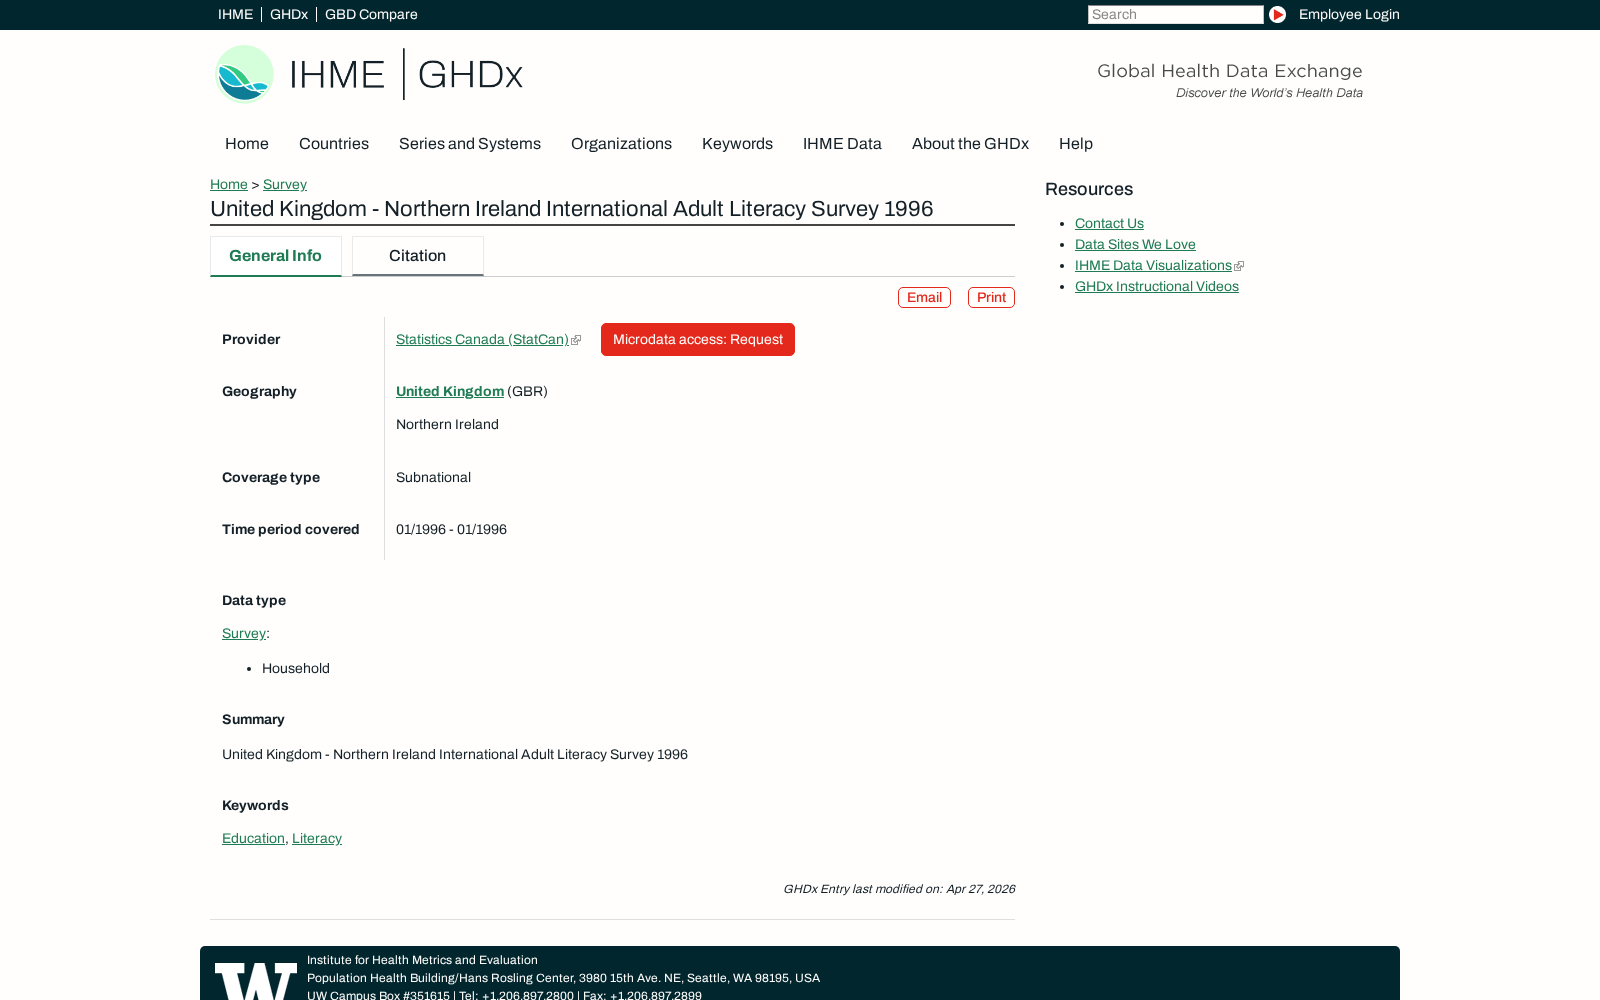Open Series and Systems menu item
The height and width of the screenshot is (1000, 1600).
(470, 144)
